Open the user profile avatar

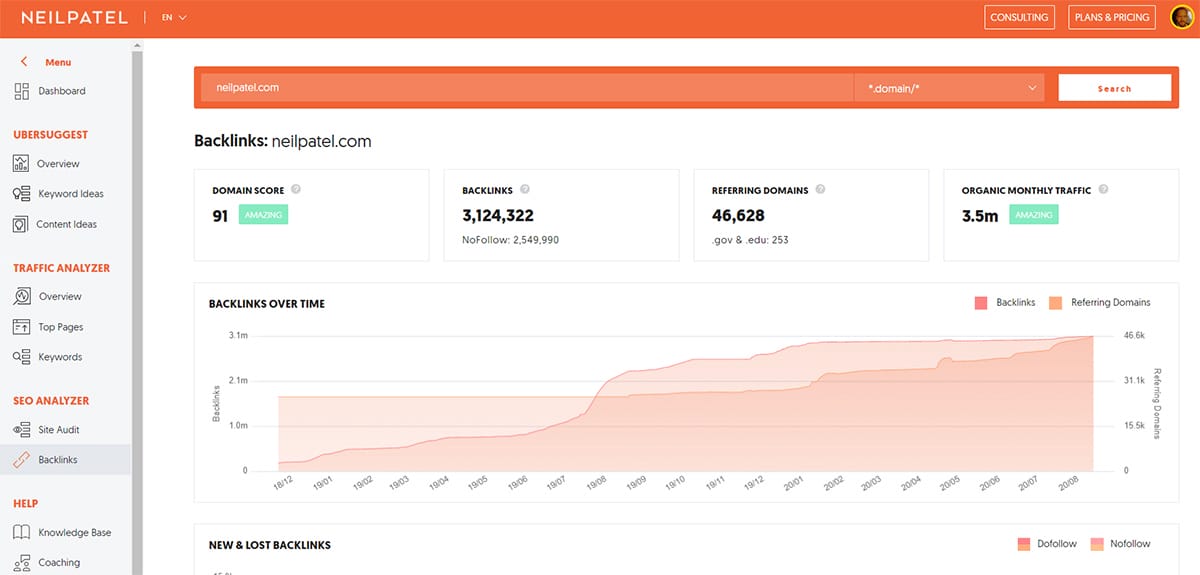(x=1183, y=18)
